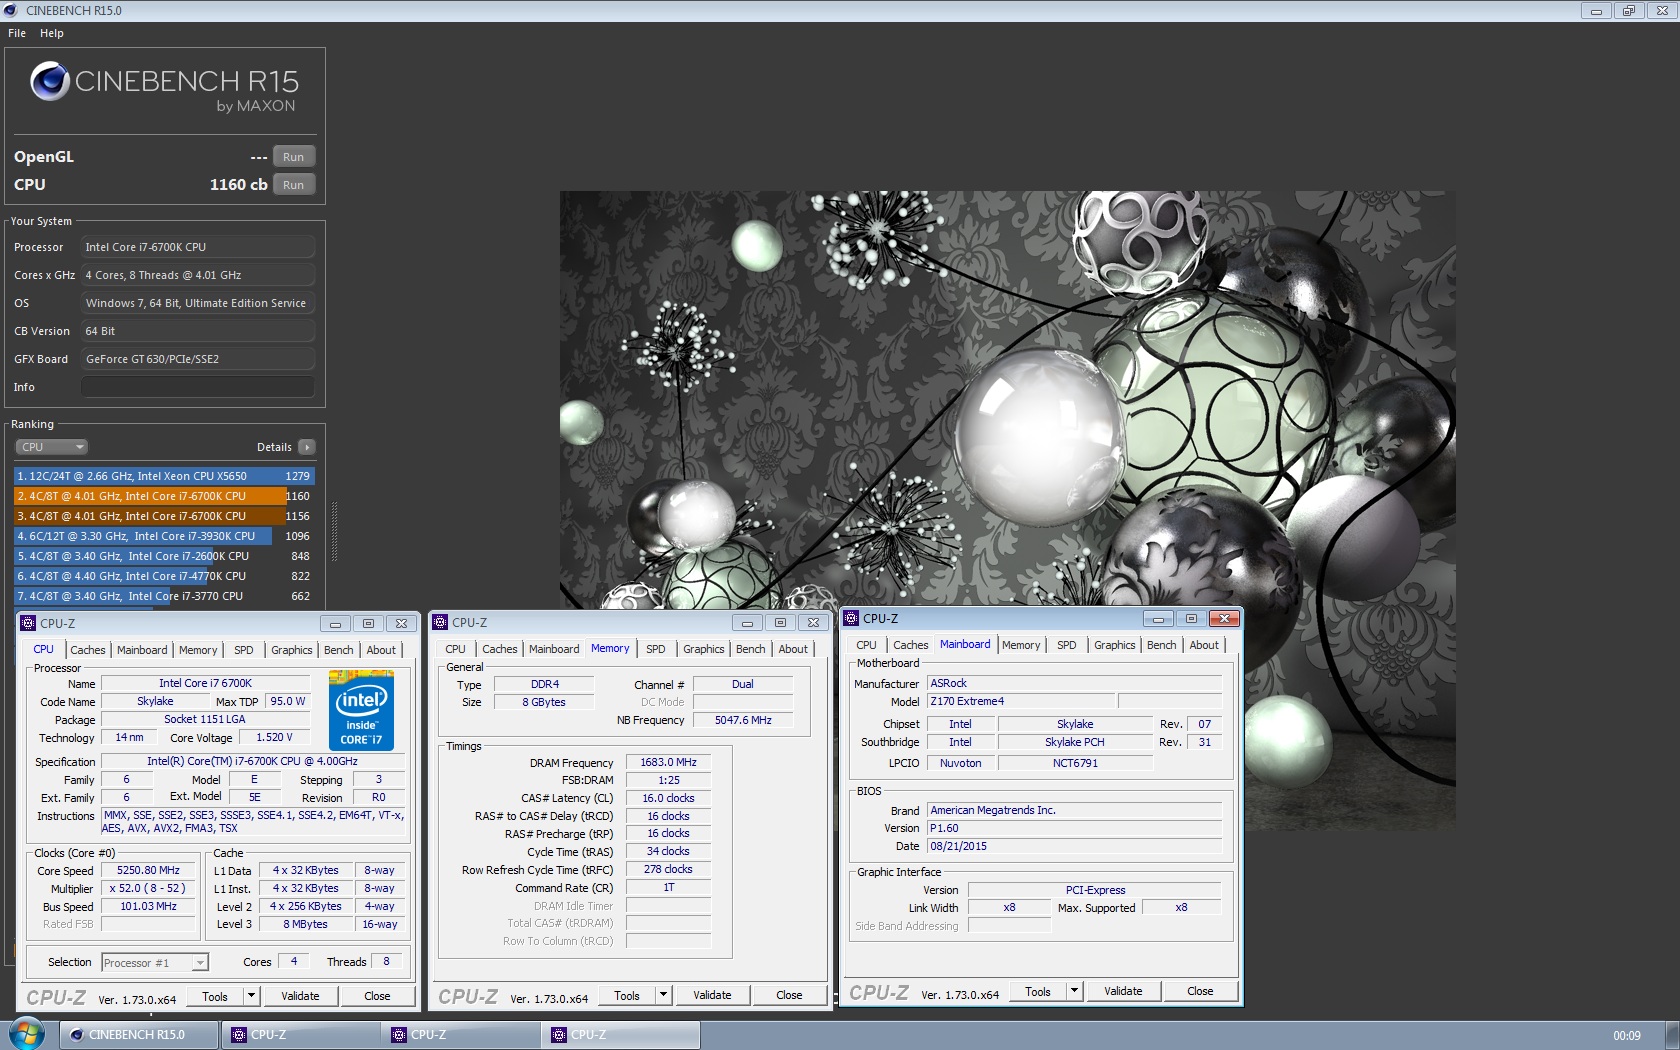Click the CPU-Z icon in CPU window title
1680x1050 pixels.
coord(28,623)
